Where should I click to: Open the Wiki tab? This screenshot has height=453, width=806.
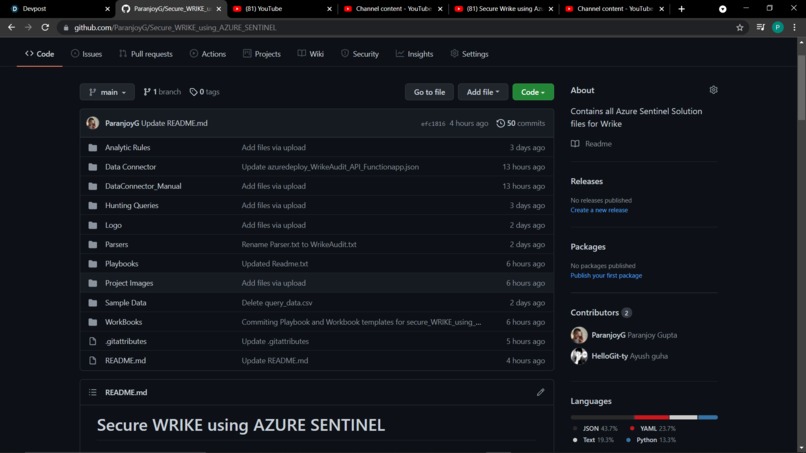coord(310,54)
